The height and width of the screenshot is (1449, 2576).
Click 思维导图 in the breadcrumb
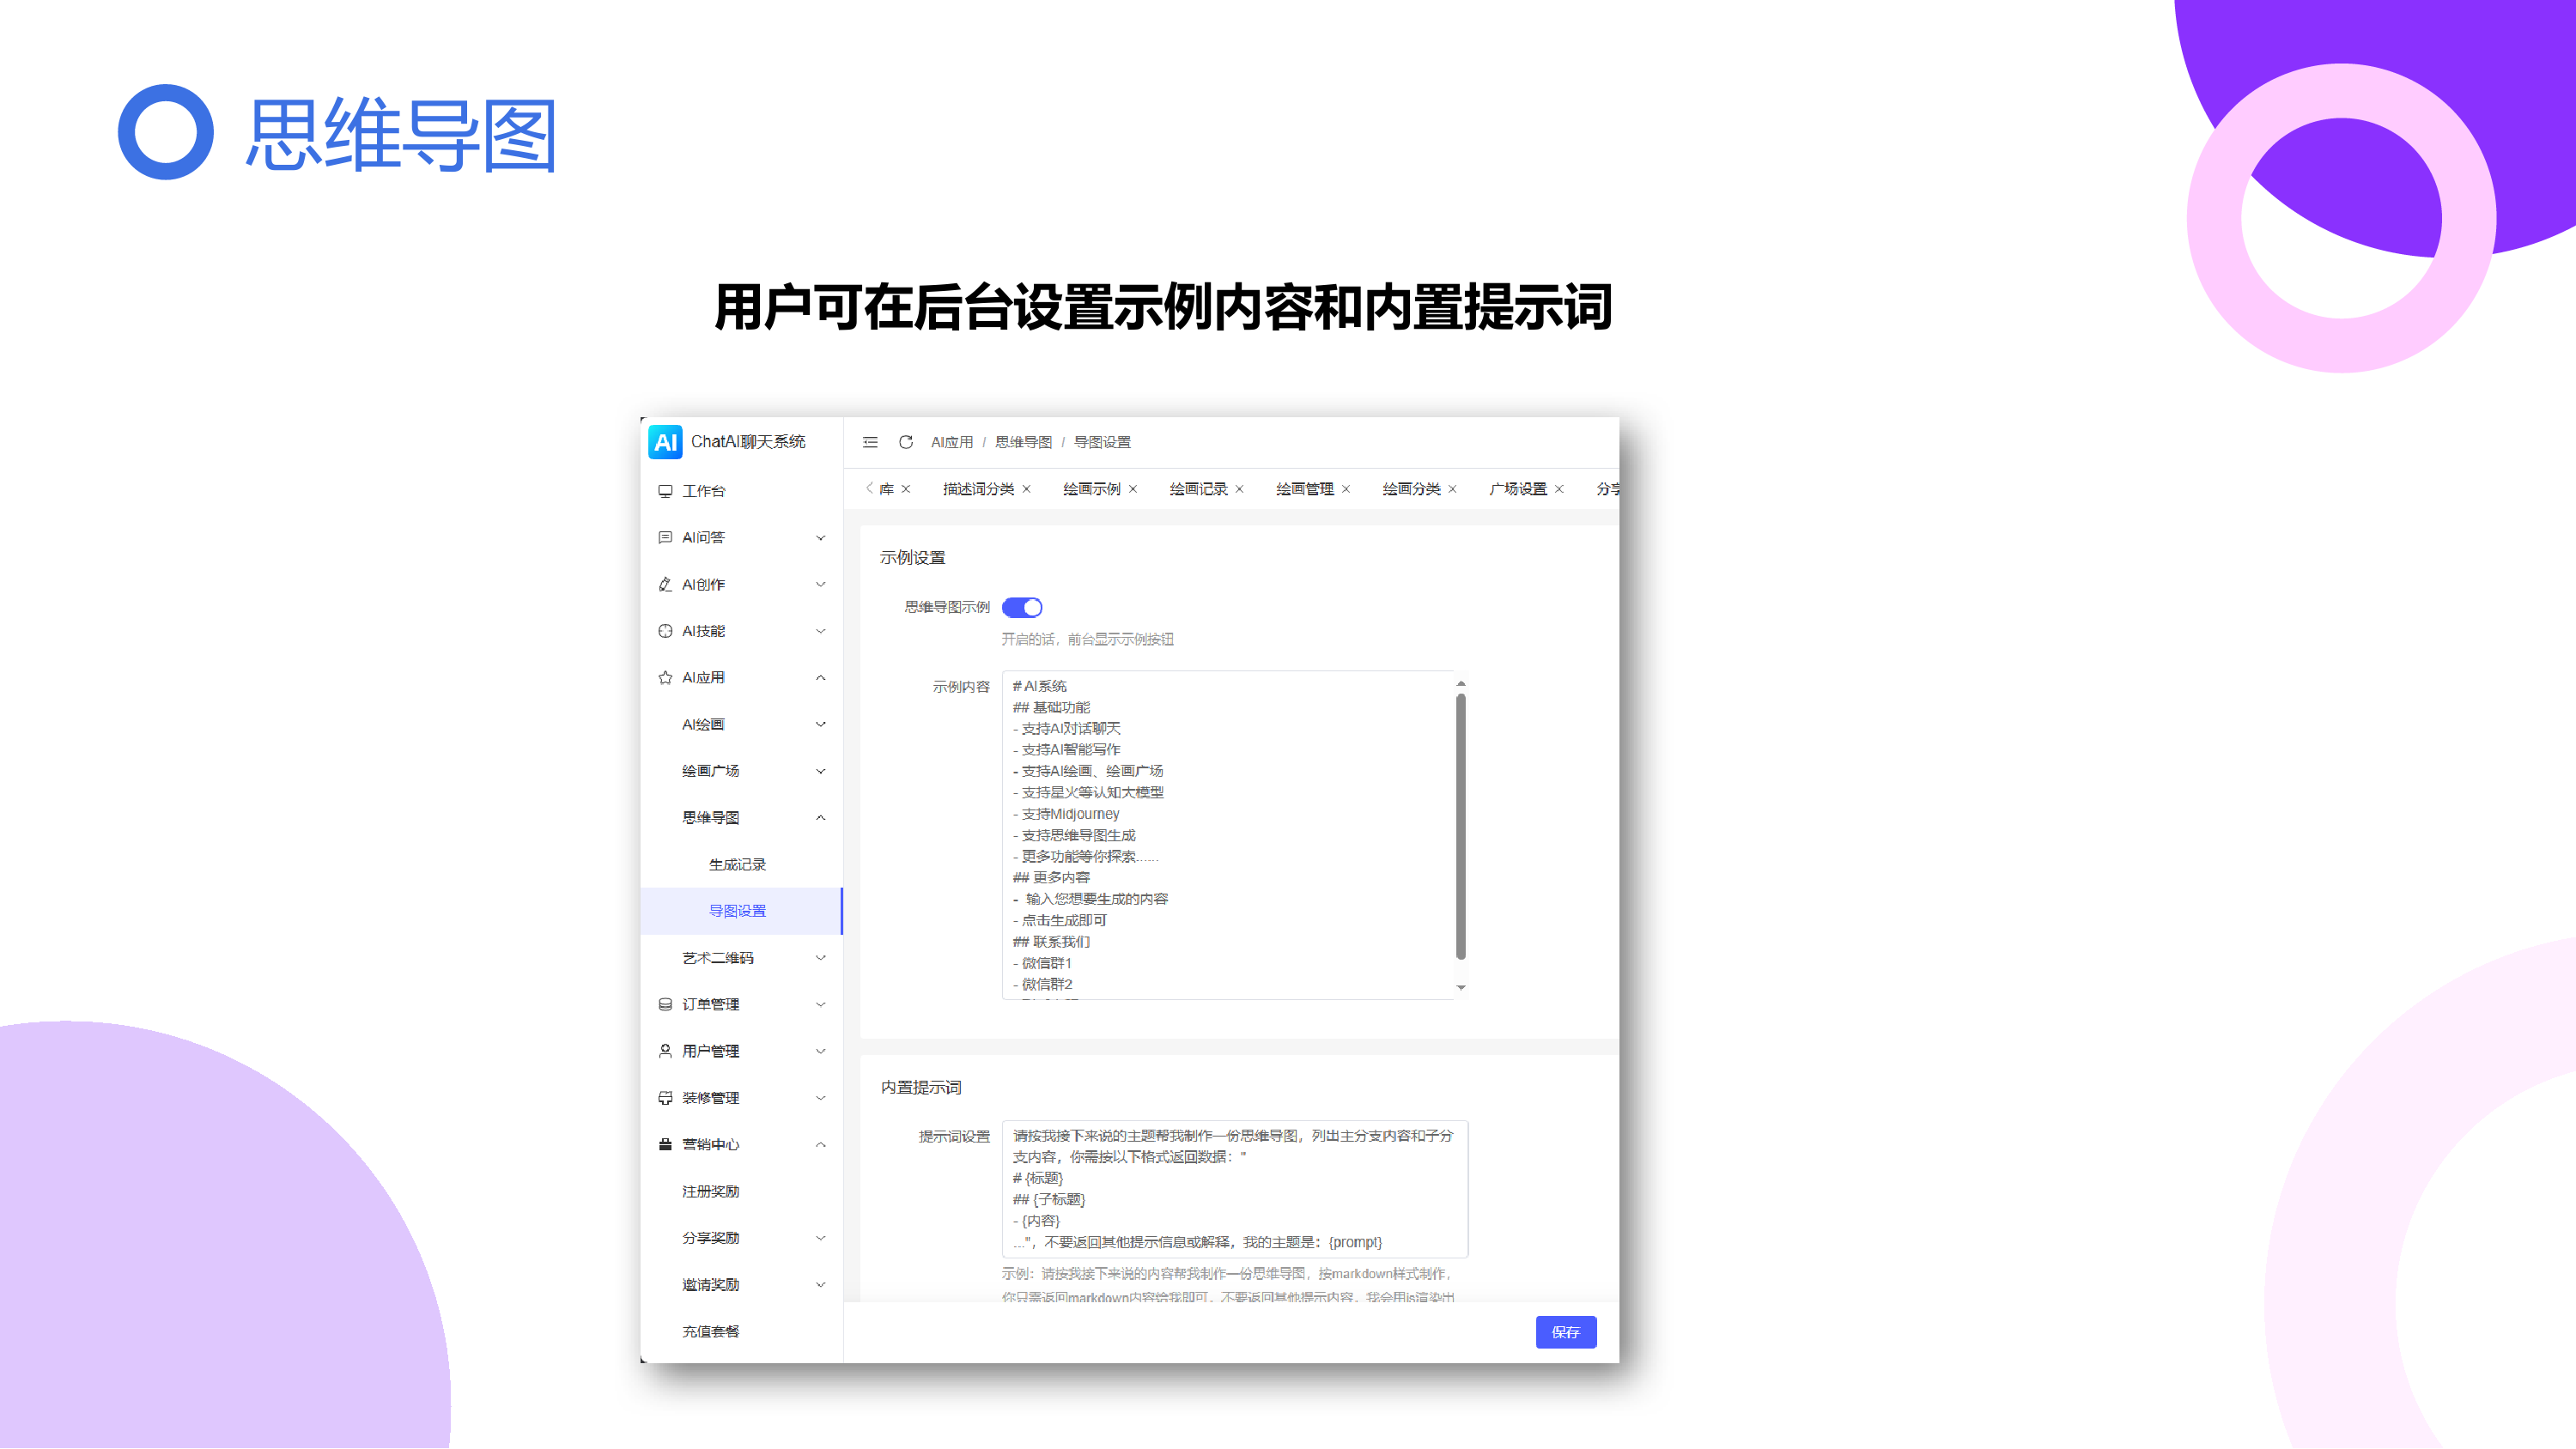pos(1023,442)
